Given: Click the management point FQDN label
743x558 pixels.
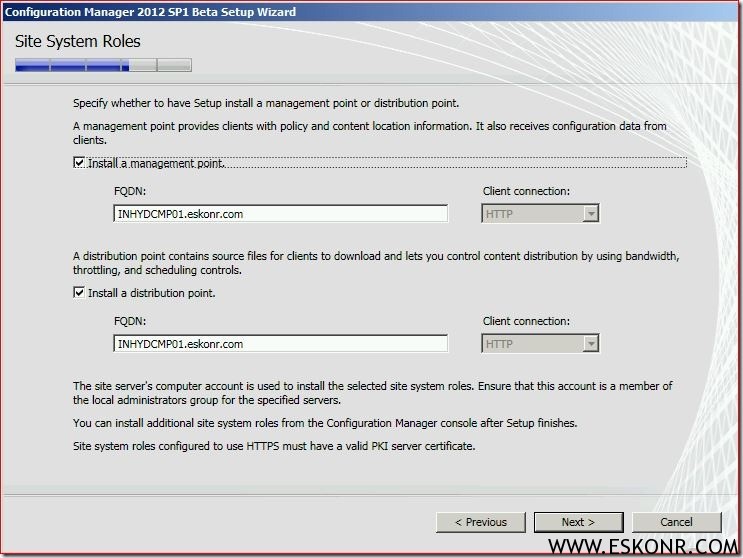Looking at the screenshot, I should [x=130, y=191].
